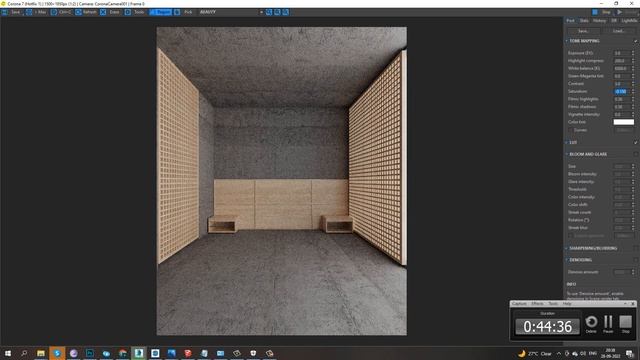Screen dimensions: 640x360
Task: Expand the SHARPENING/BLURRING section
Action: pos(567,248)
